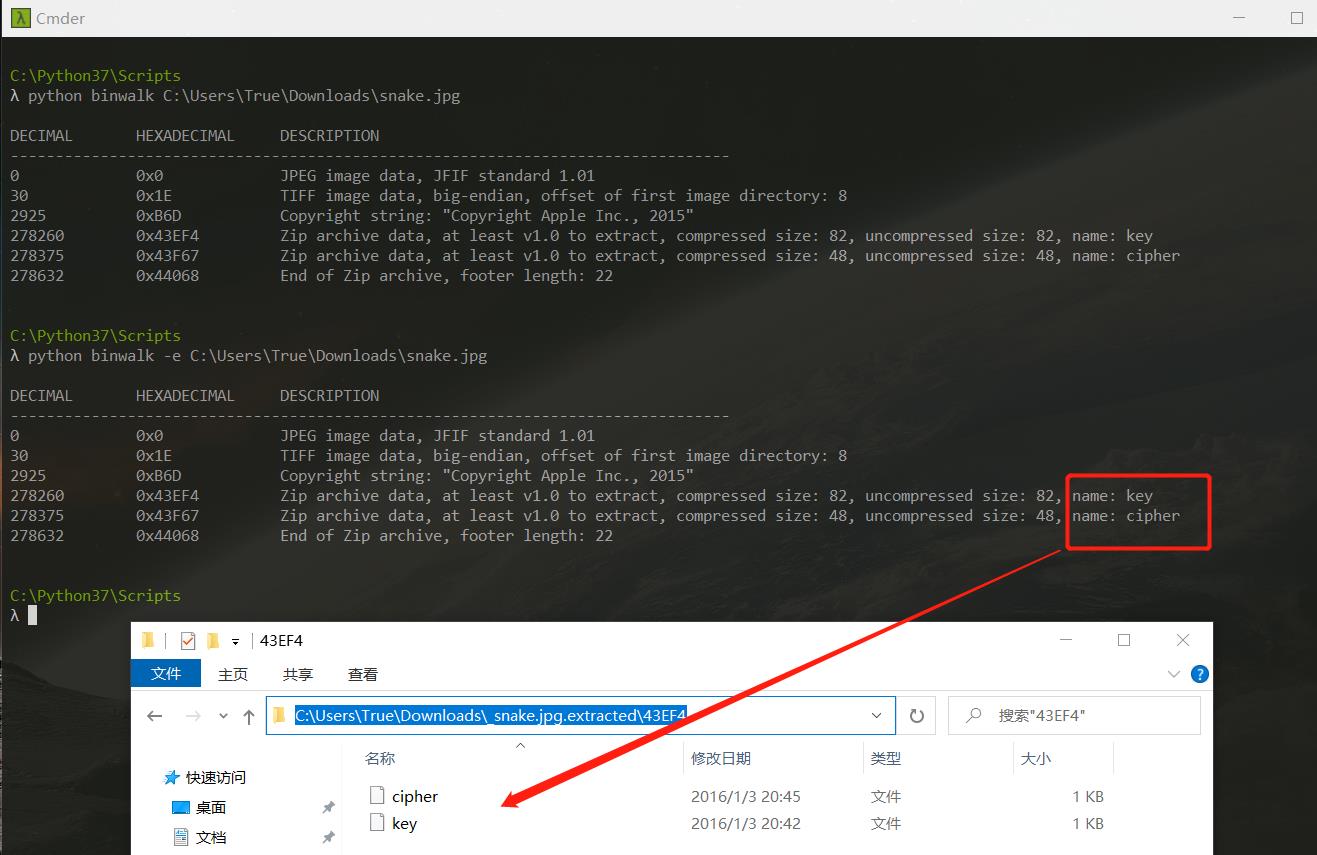This screenshot has height=855, width=1317.
Task: Click the Explorer address bar path
Action: point(491,716)
